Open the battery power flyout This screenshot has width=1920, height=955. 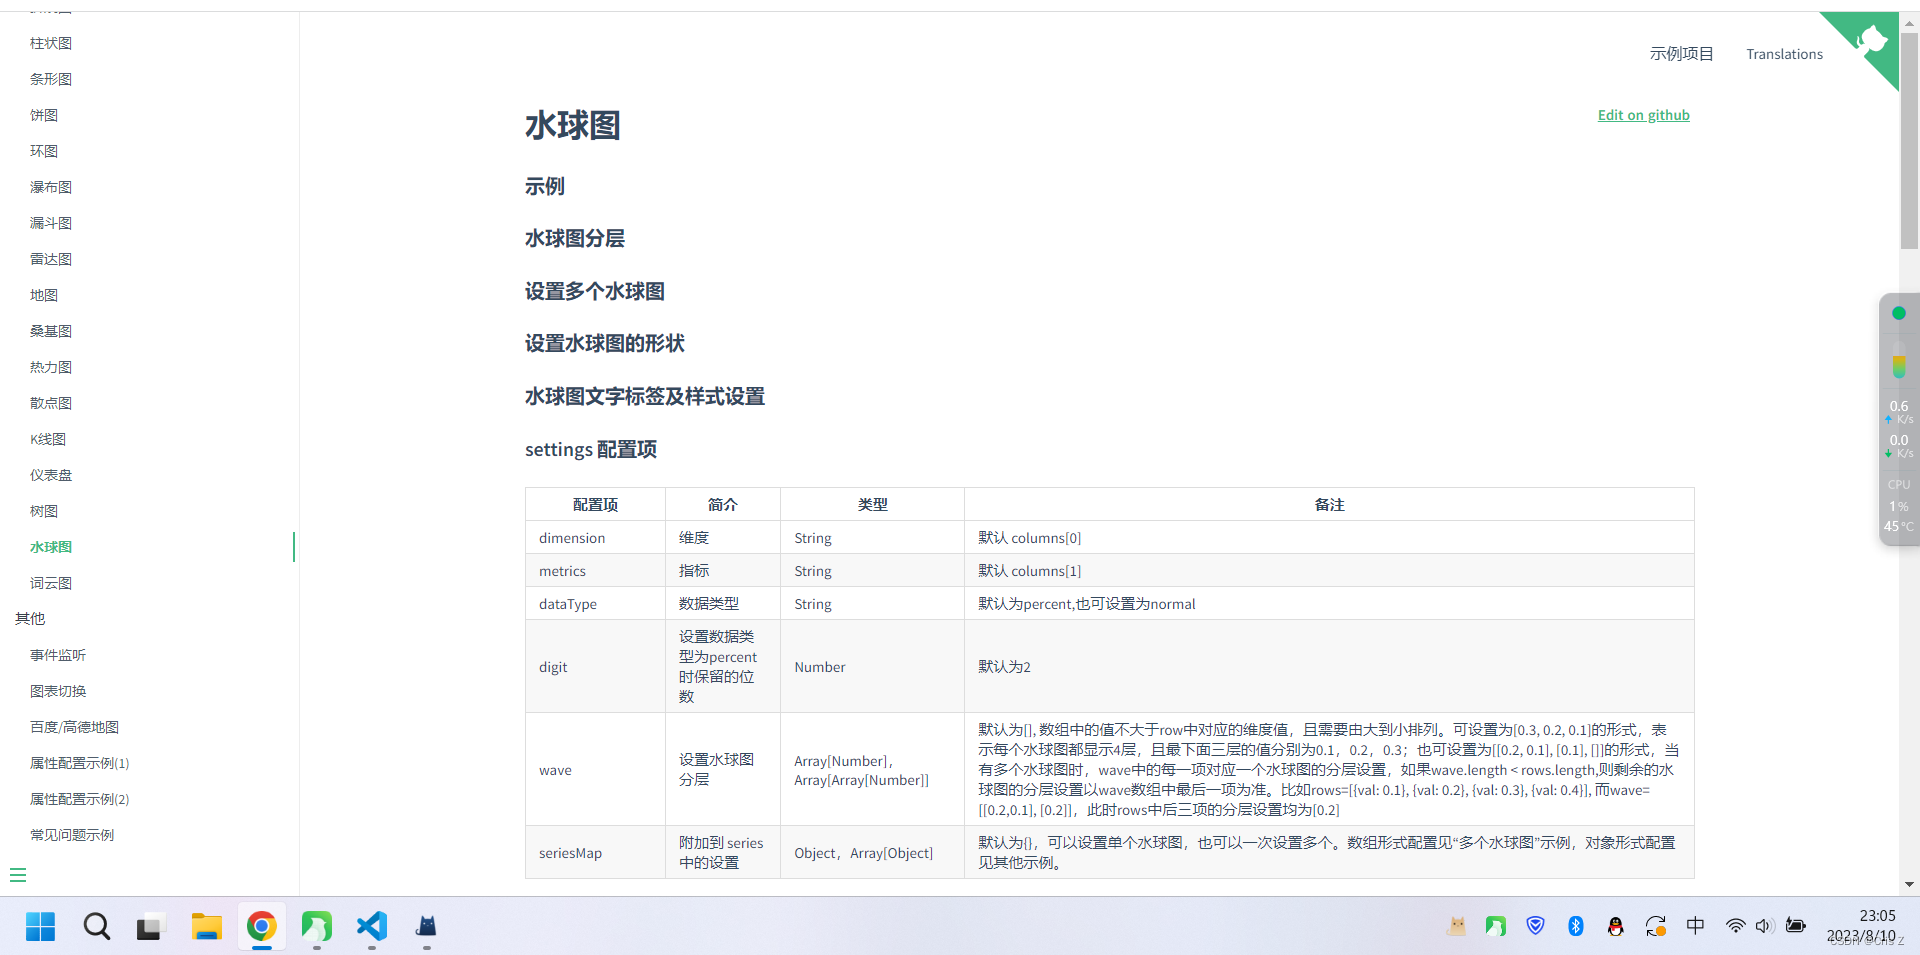[1797, 927]
